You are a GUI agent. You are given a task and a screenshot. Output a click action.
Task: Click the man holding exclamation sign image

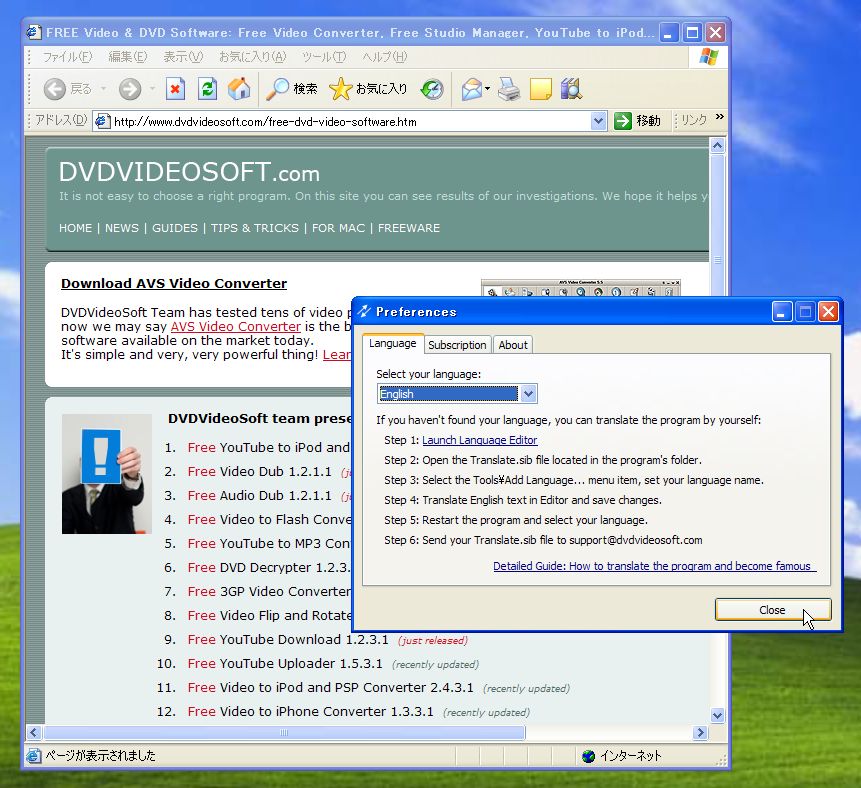click(x=107, y=474)
